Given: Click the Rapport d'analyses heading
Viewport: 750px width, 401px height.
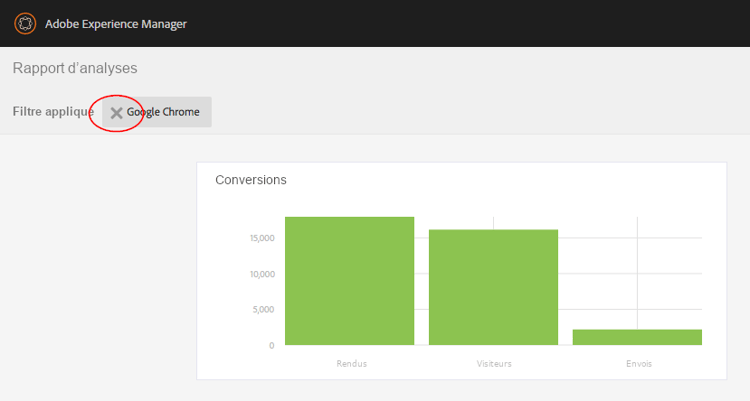Looking at the screenshot, I should [75, 68].
